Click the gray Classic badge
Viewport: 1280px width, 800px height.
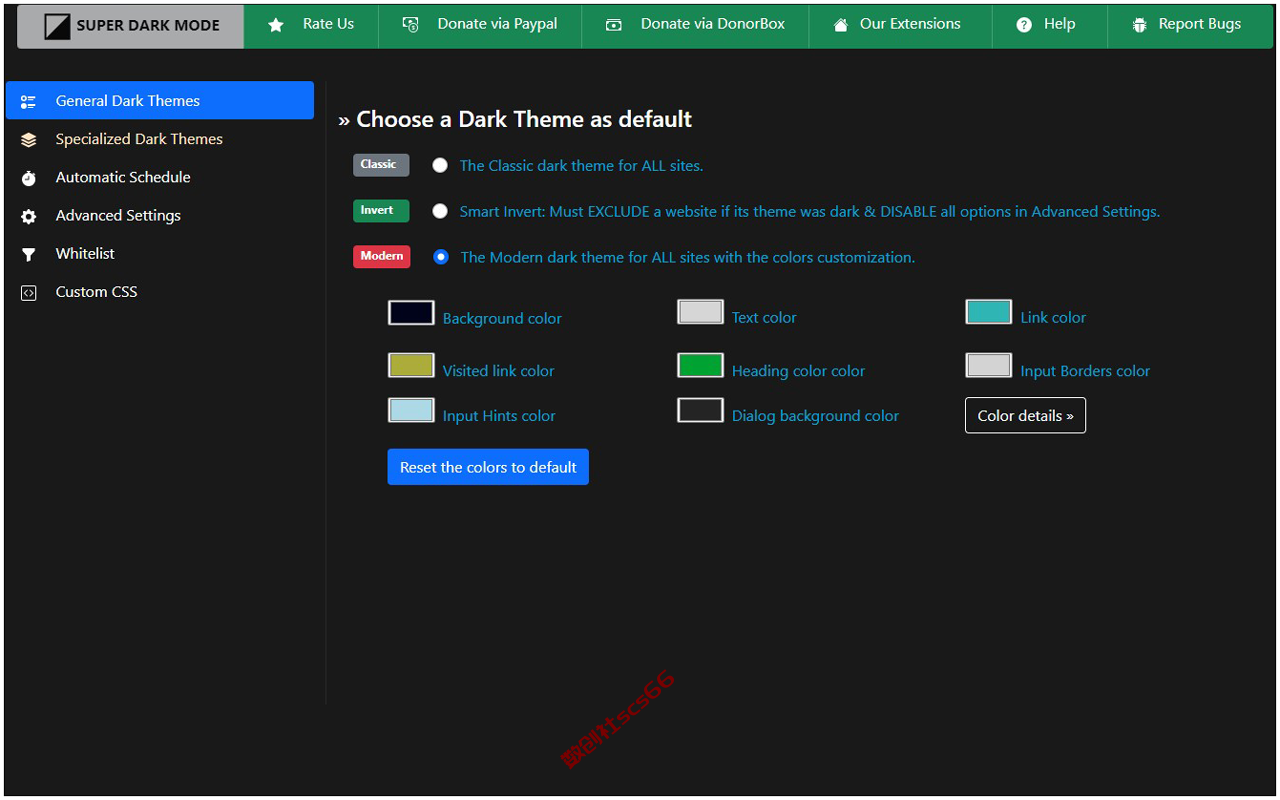point(381,165)
